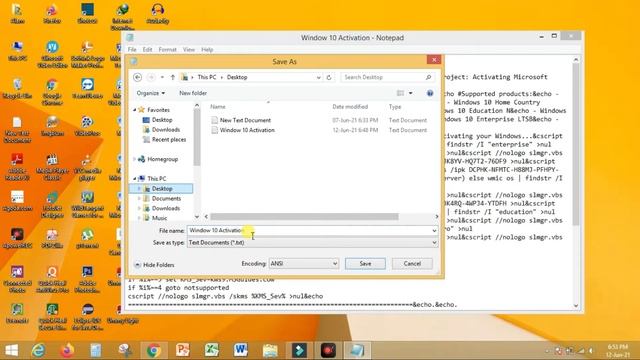
Task: Click the volume icon in system tray
Action: click(x=591, y=351)
